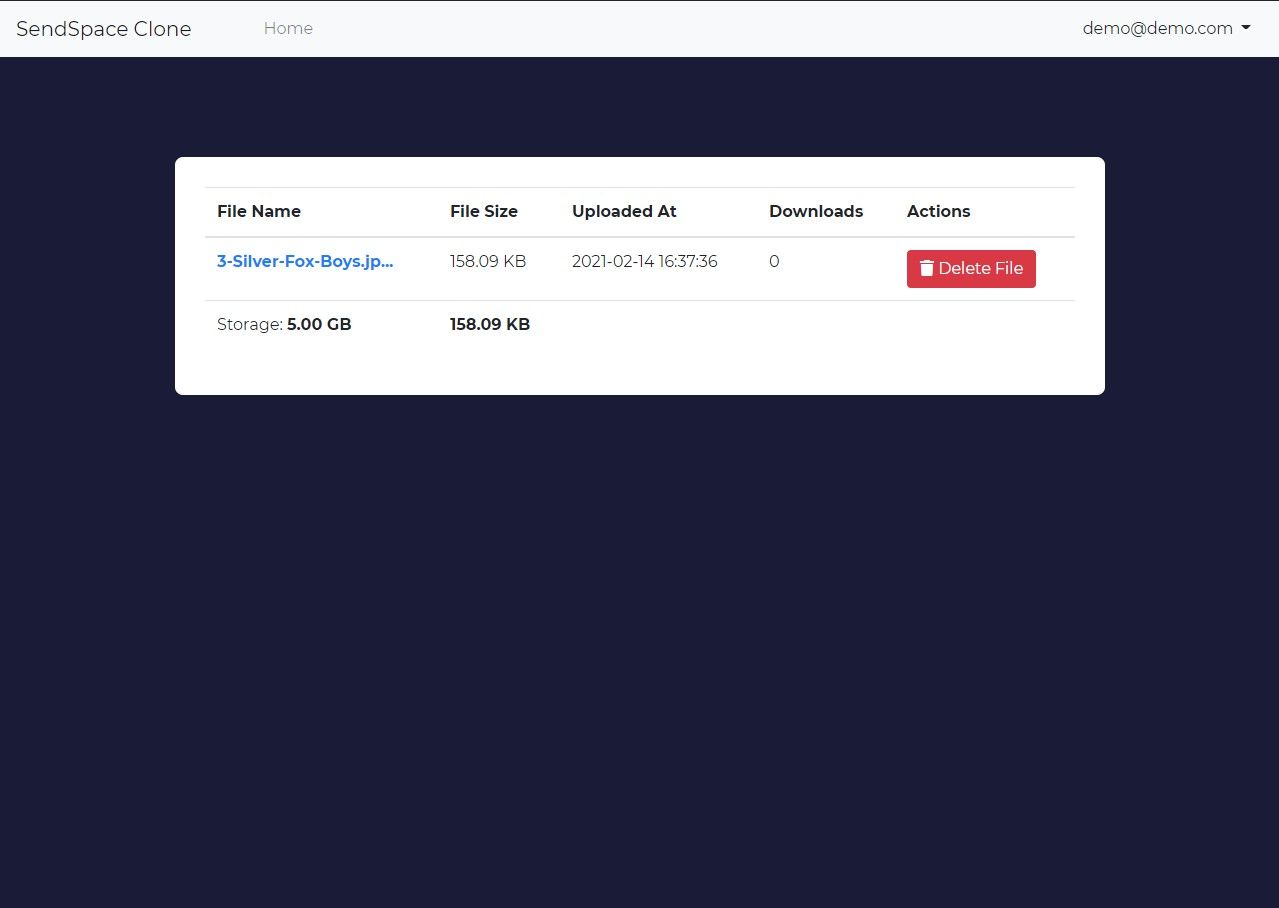
Task: Click the bold total 158.09 KB value
Action: tap(490, 324)
